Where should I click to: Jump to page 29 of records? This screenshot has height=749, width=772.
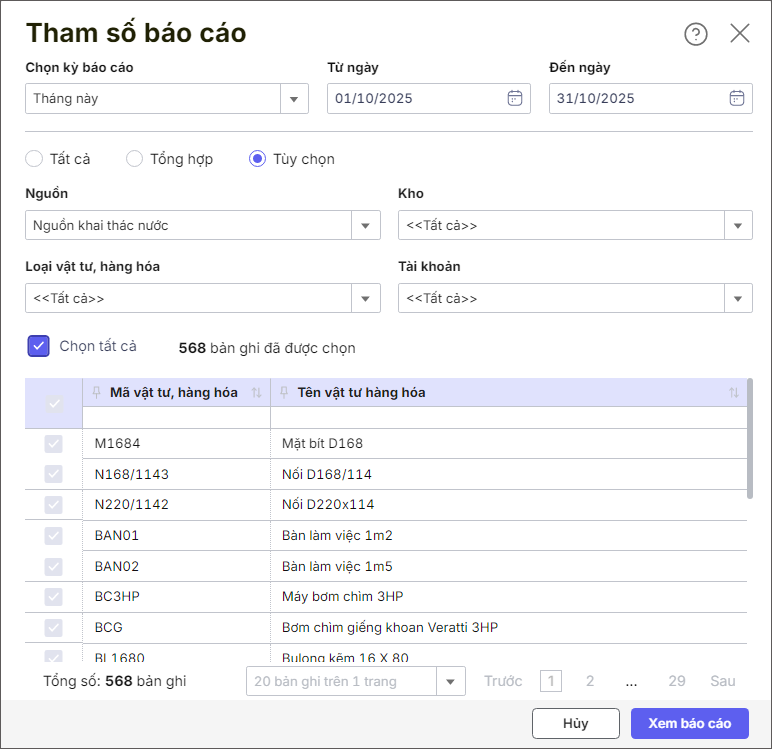[677, 681]
